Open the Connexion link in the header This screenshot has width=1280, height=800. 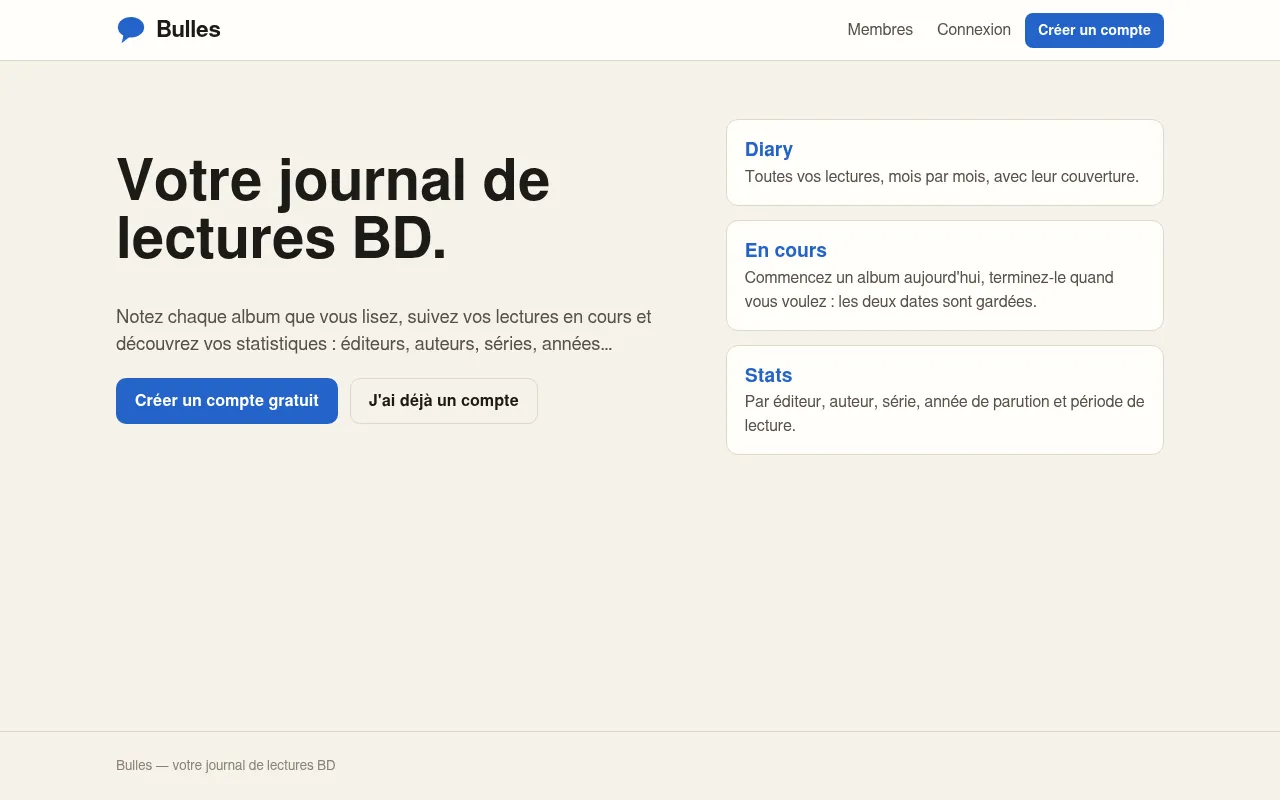(974, 30)
